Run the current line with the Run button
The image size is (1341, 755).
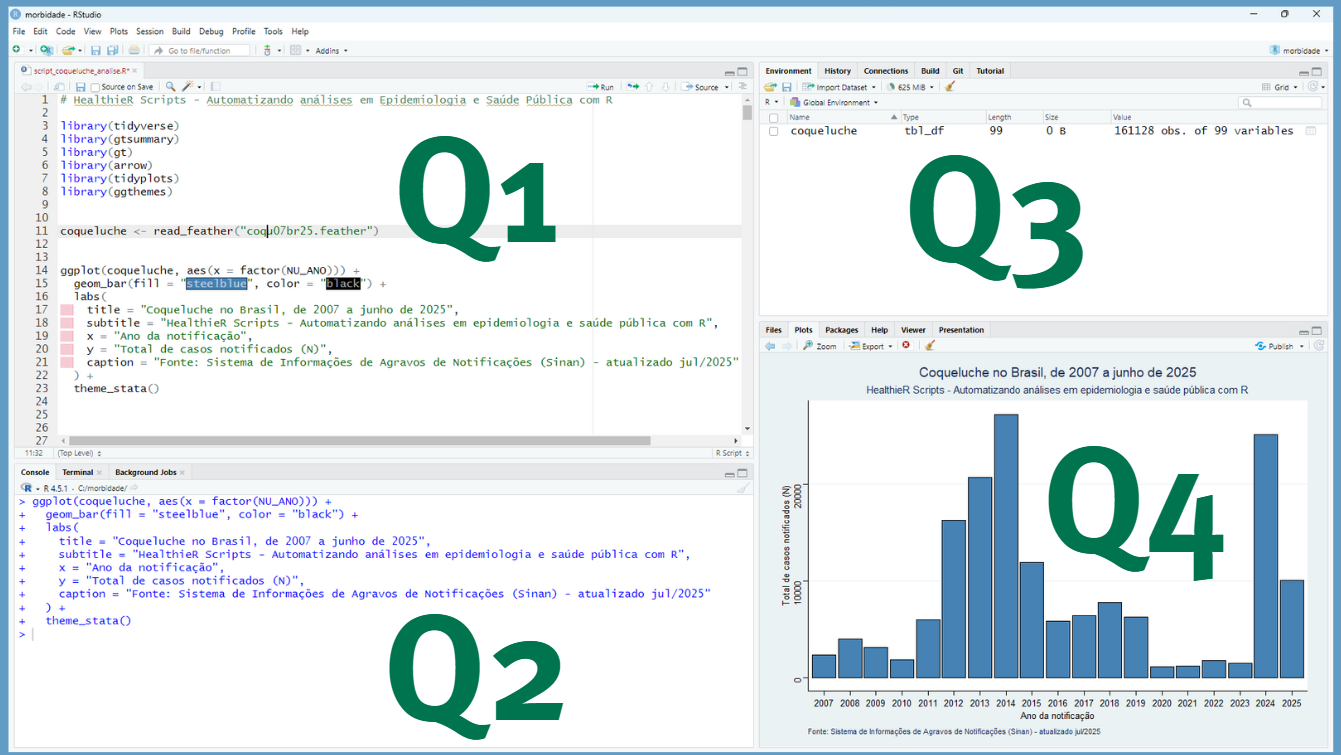[x=601, y=87]
